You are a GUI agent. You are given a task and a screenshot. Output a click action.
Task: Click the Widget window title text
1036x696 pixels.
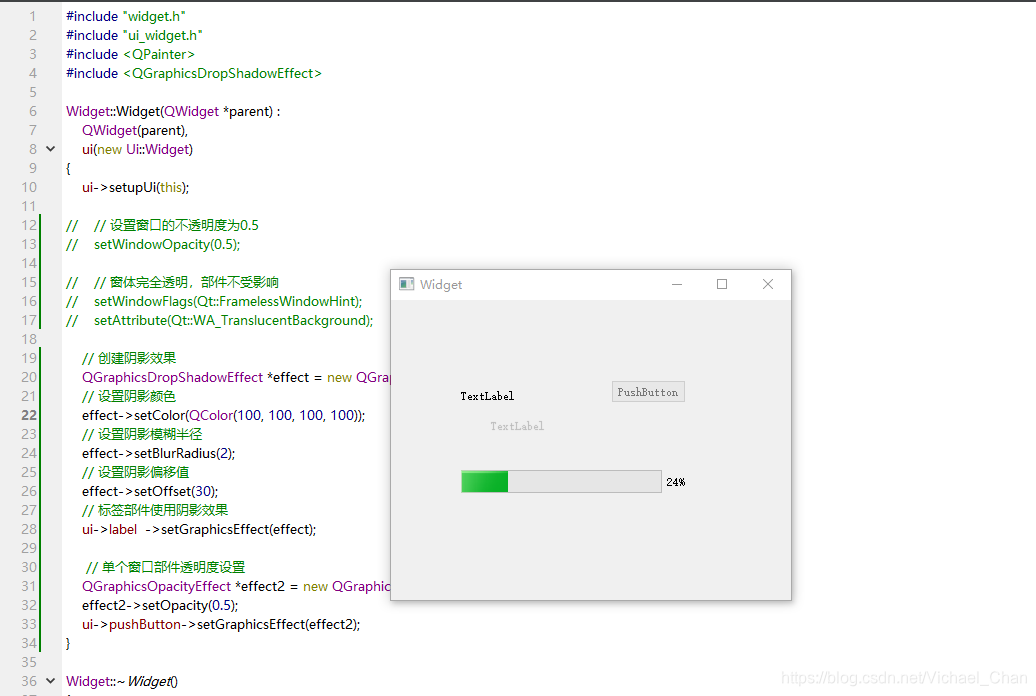click(441, 285)
